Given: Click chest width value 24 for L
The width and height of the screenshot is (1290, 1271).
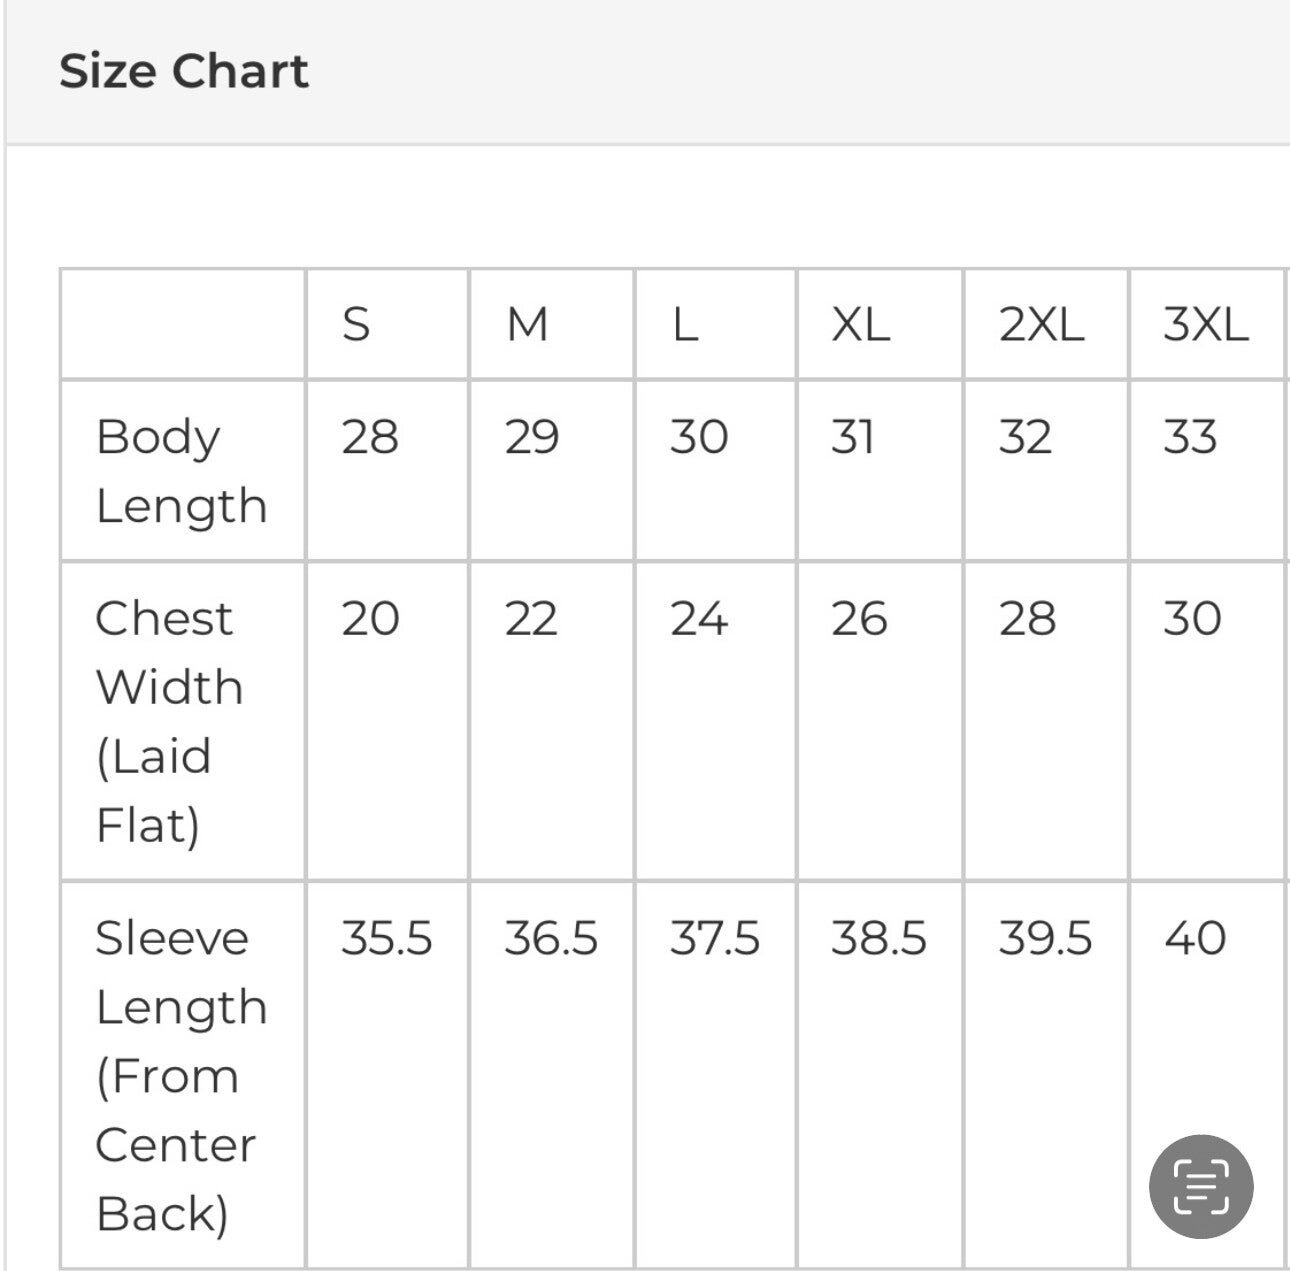Looking at the screenshot, I should tap(698, 618).
